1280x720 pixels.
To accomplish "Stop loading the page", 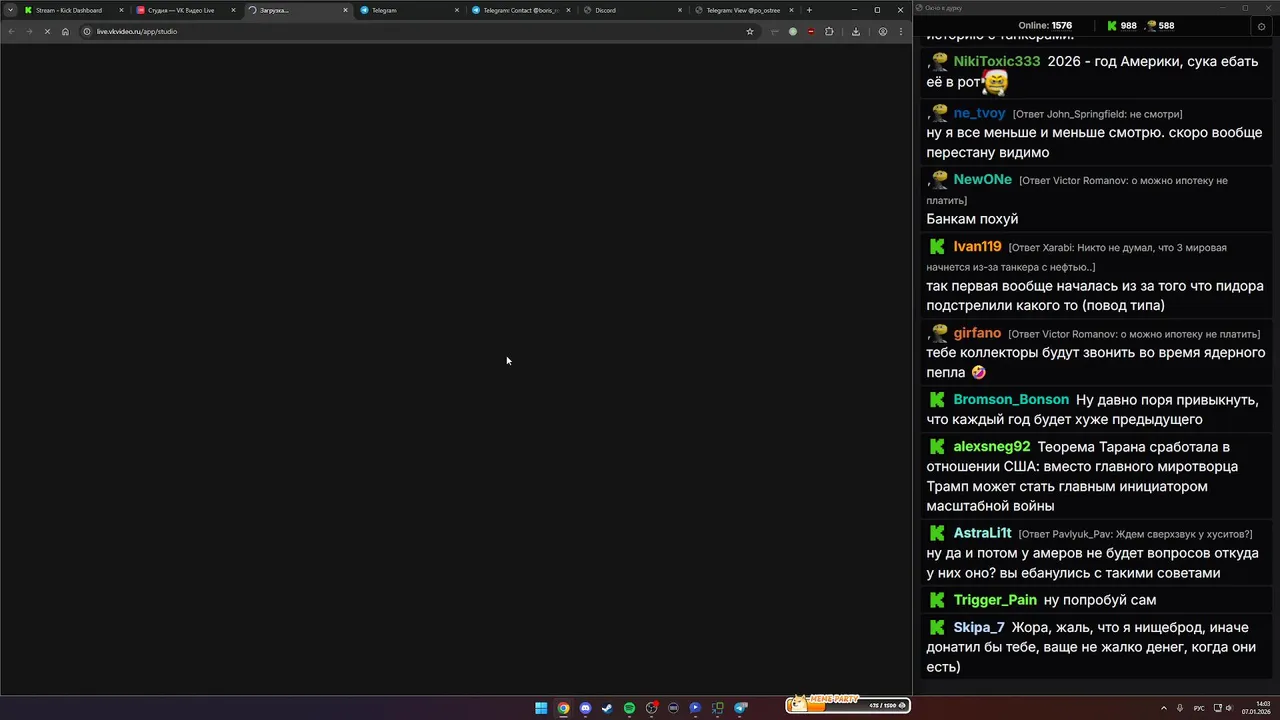I will pyautogui.click(x=47, y=31).
